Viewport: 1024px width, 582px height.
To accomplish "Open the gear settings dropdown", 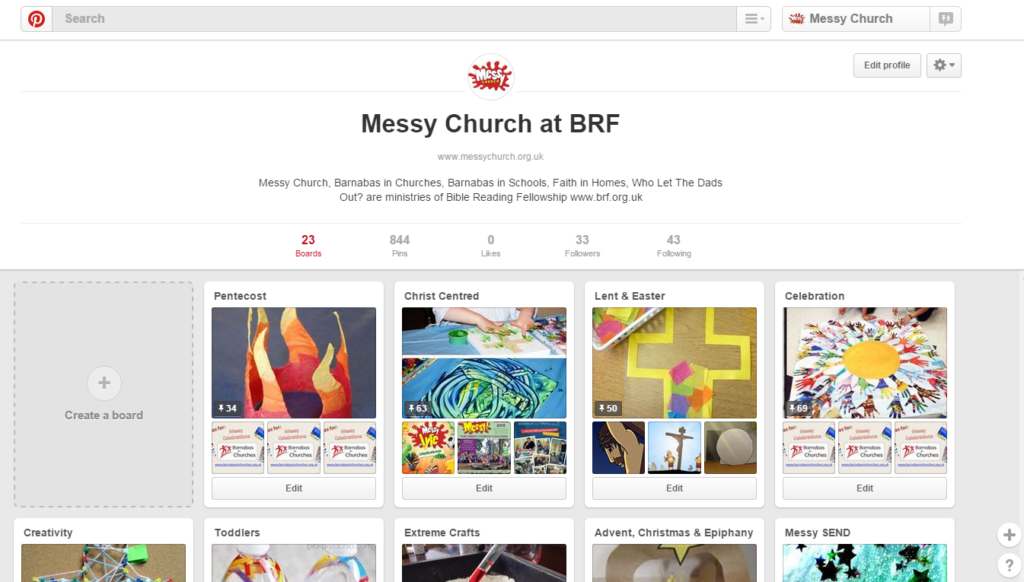I will pos(944,65).
